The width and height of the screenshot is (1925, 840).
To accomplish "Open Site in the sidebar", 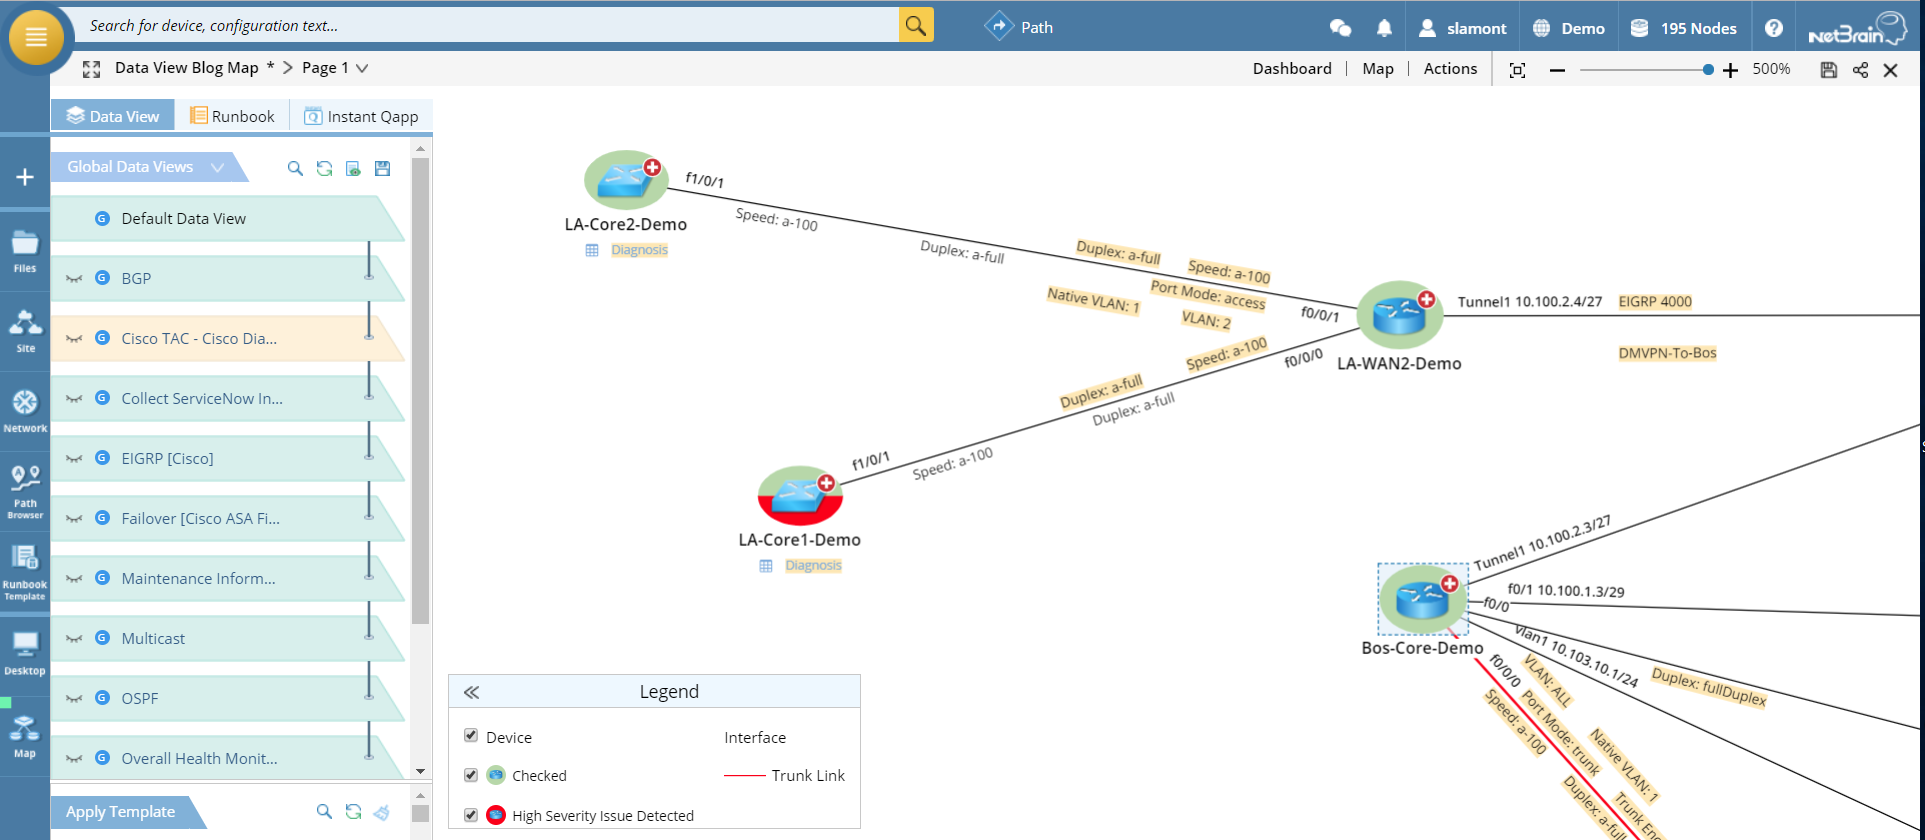I will click(25, 332).
